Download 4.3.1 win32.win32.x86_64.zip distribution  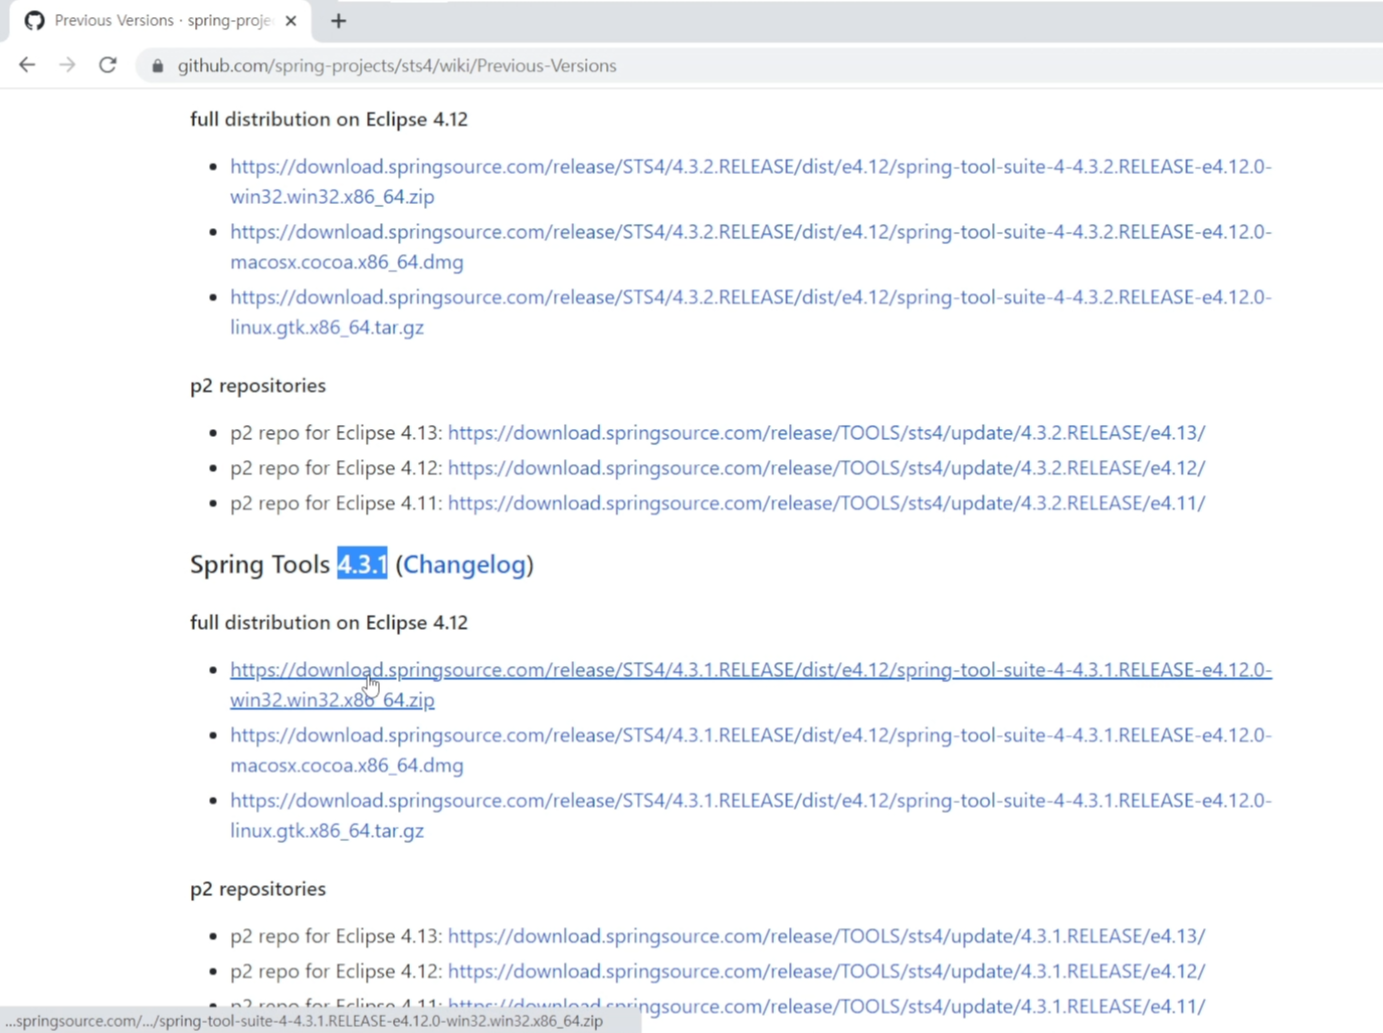click(x=751, y=684)
